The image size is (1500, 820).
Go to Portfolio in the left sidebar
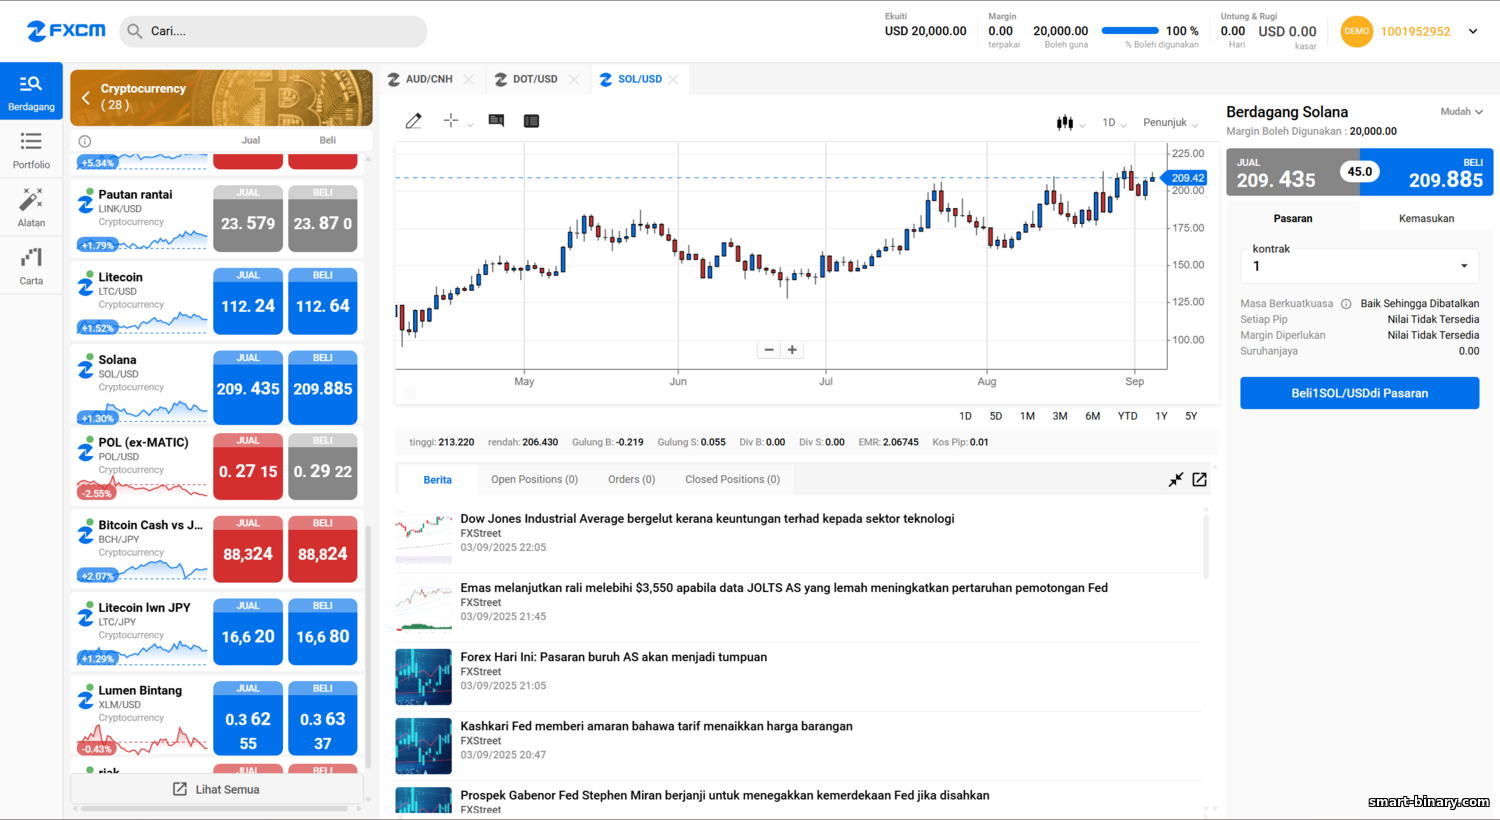pos(31,150)
